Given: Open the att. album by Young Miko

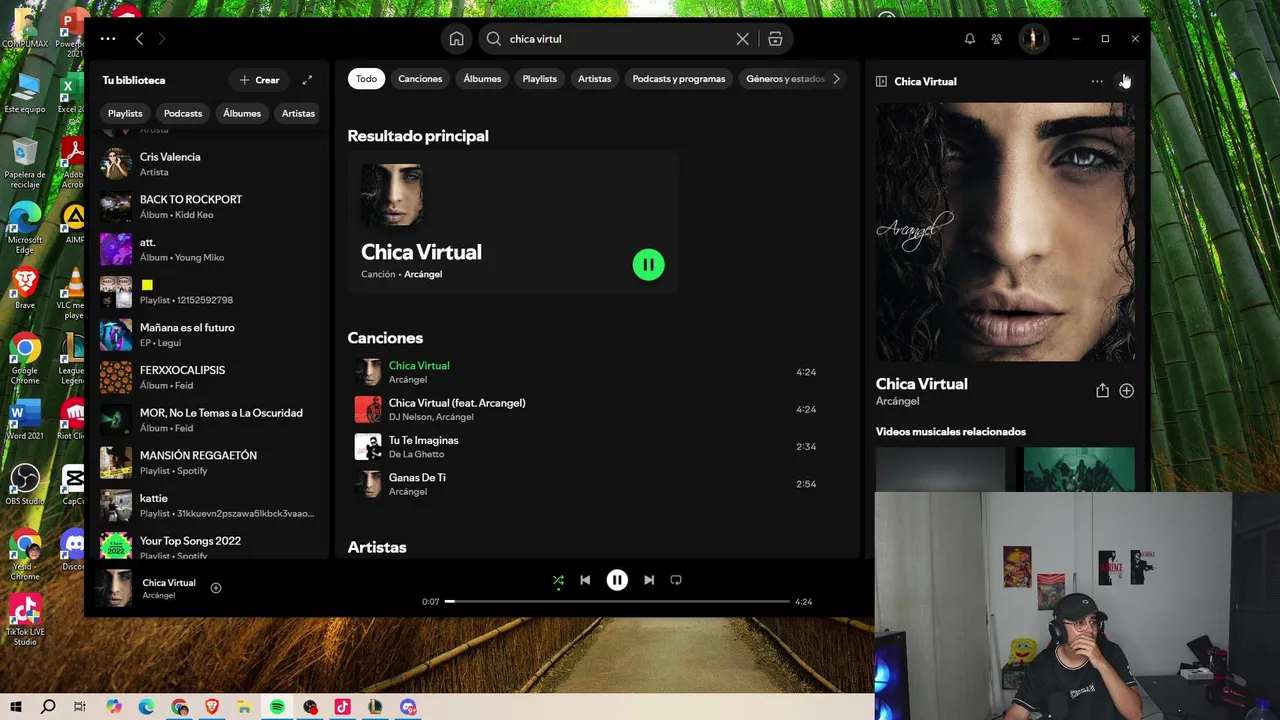Looking at the screenshot, I should tap(210, 250).
